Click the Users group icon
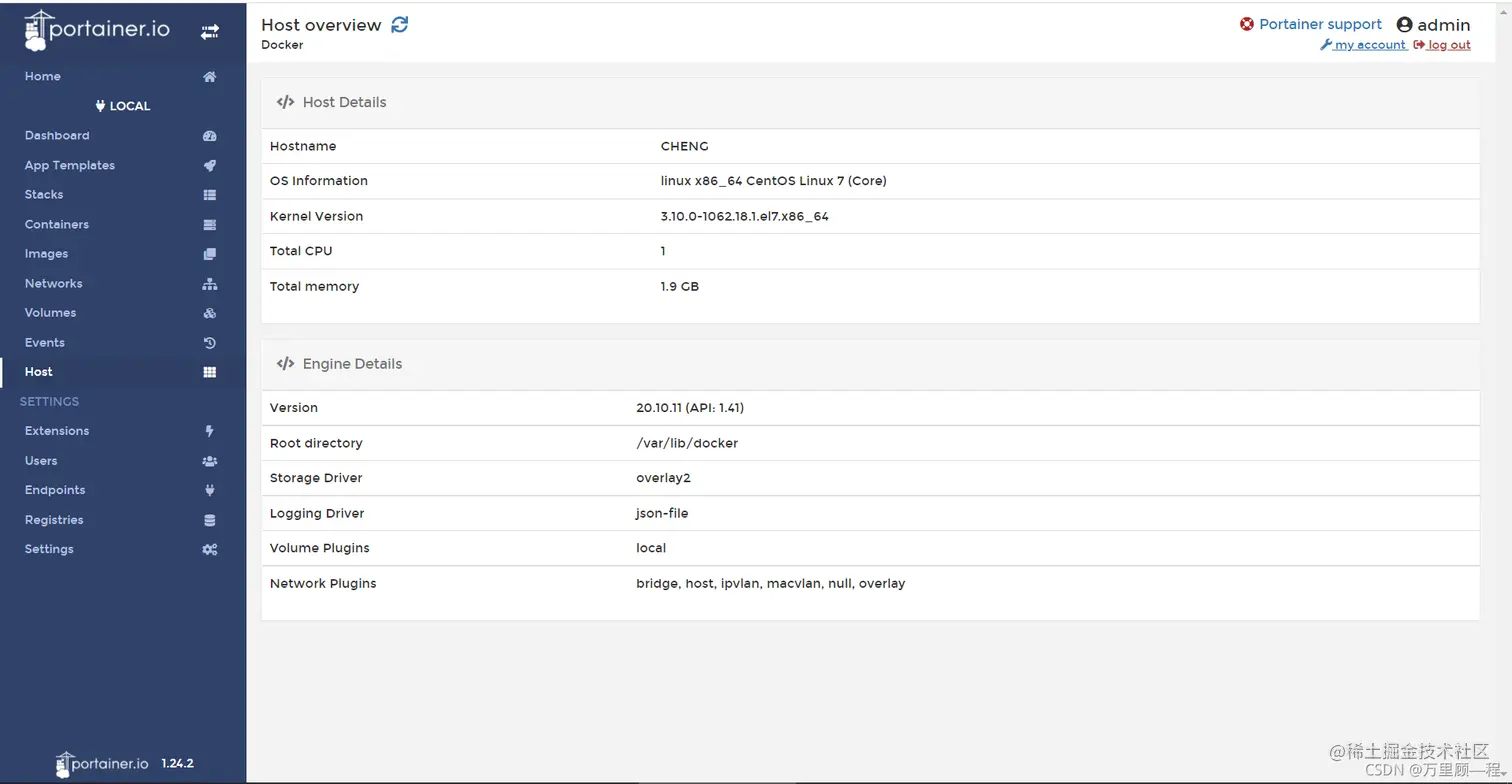This screenshot has width=1512, height=784. [209, 461]
